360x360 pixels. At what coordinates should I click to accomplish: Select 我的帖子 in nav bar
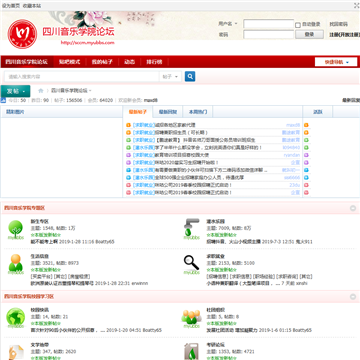pyautogui.click(x=102, y=62)
